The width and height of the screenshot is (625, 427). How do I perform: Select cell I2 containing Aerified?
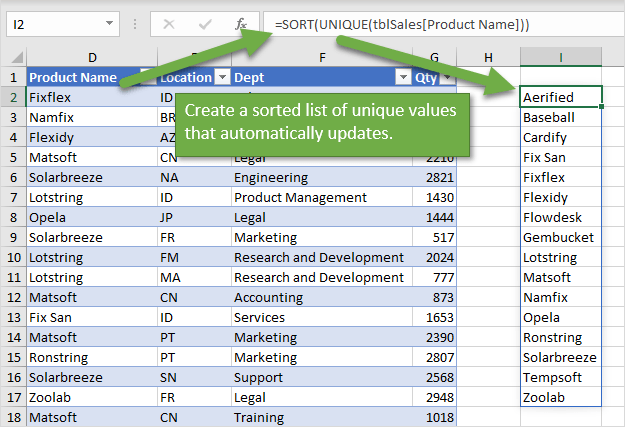pyautogui.click(x=560, y=97)
